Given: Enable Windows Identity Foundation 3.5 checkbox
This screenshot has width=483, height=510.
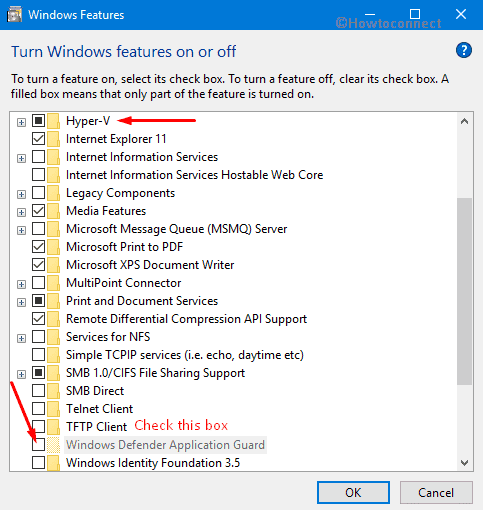Looking at the screenshot, I should 38,462.
